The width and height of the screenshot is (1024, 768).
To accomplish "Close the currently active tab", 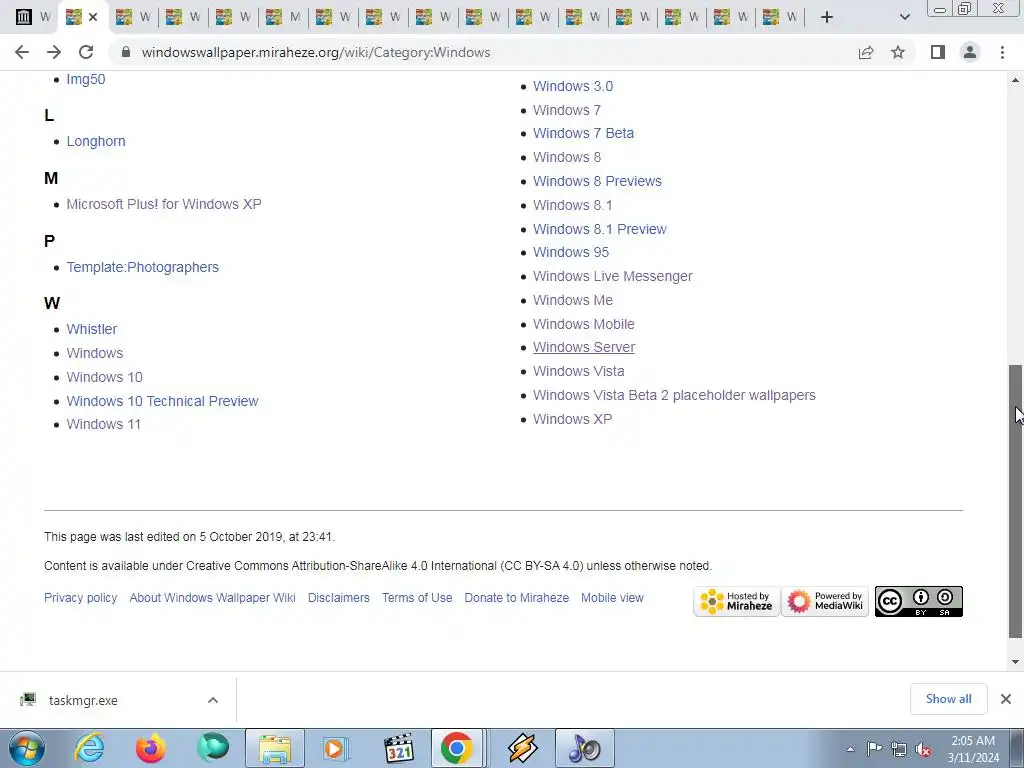I will (93, 17).
